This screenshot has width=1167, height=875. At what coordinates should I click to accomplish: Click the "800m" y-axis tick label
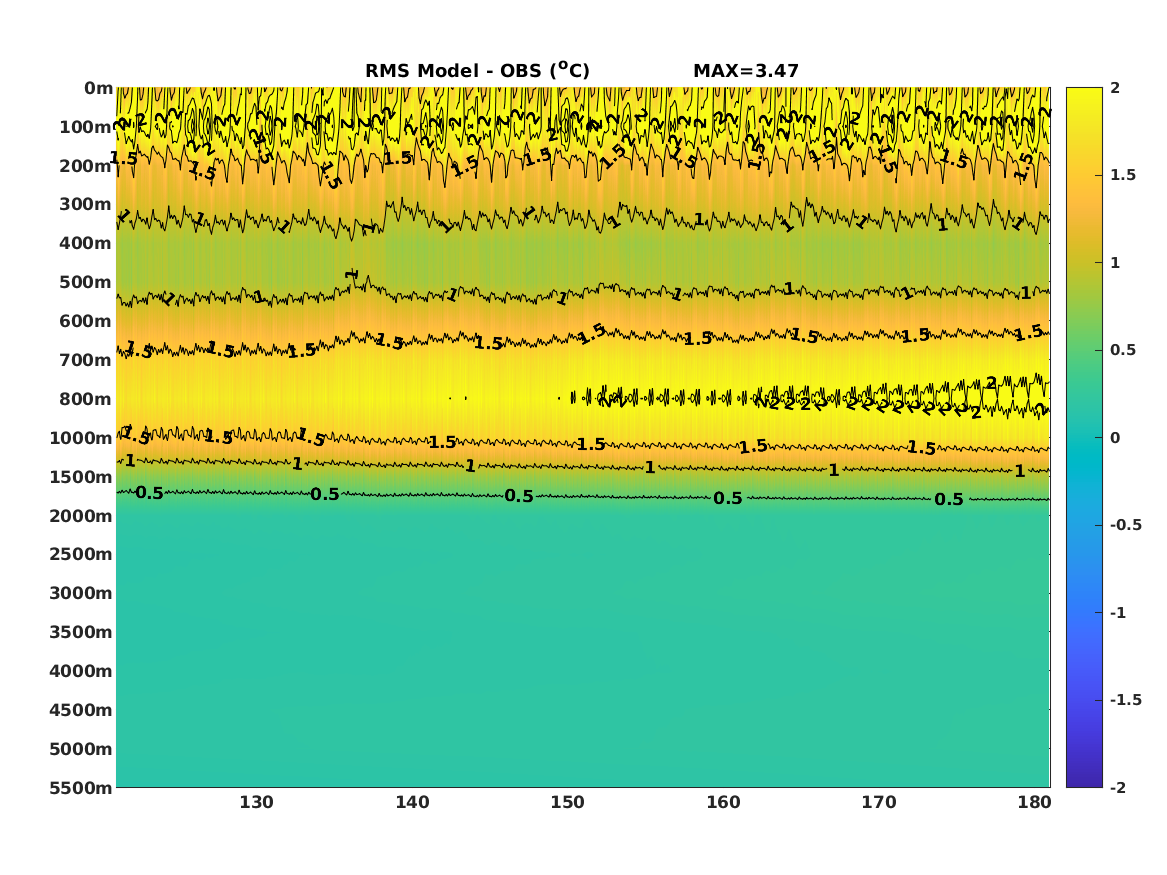86,400
